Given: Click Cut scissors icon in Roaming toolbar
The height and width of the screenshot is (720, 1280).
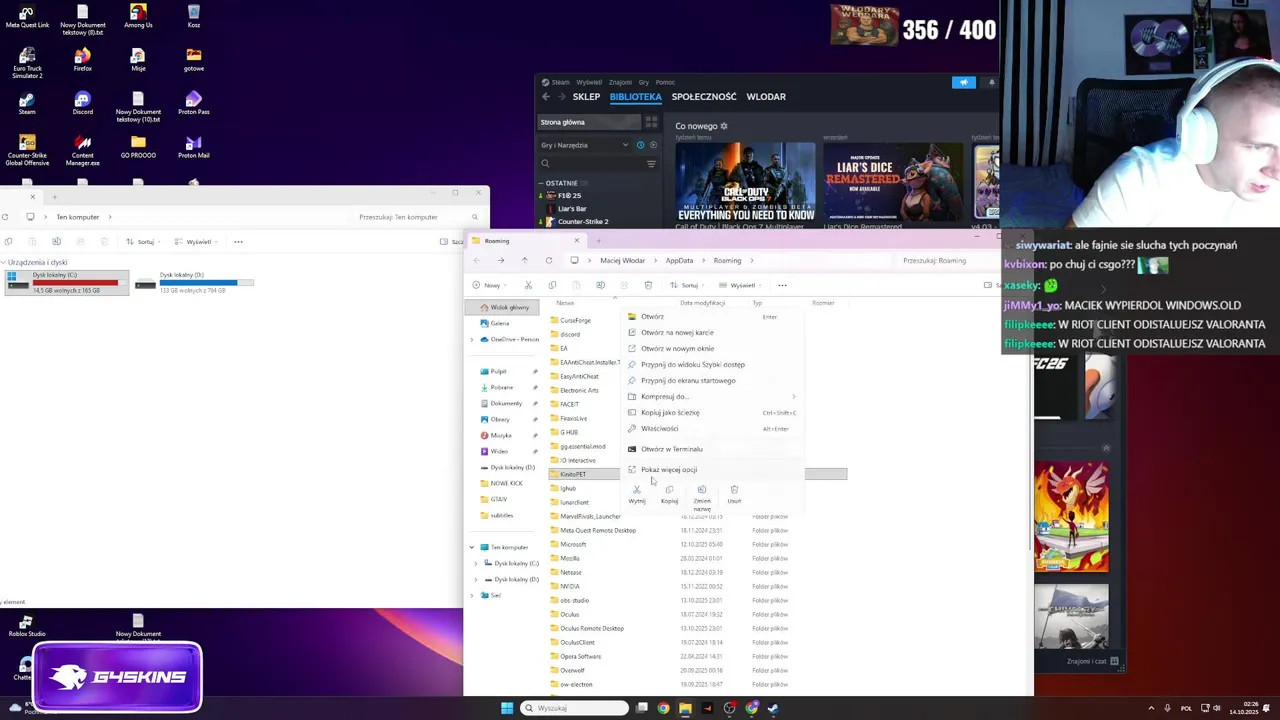Looking at the screenshot, I should (528, 286).
